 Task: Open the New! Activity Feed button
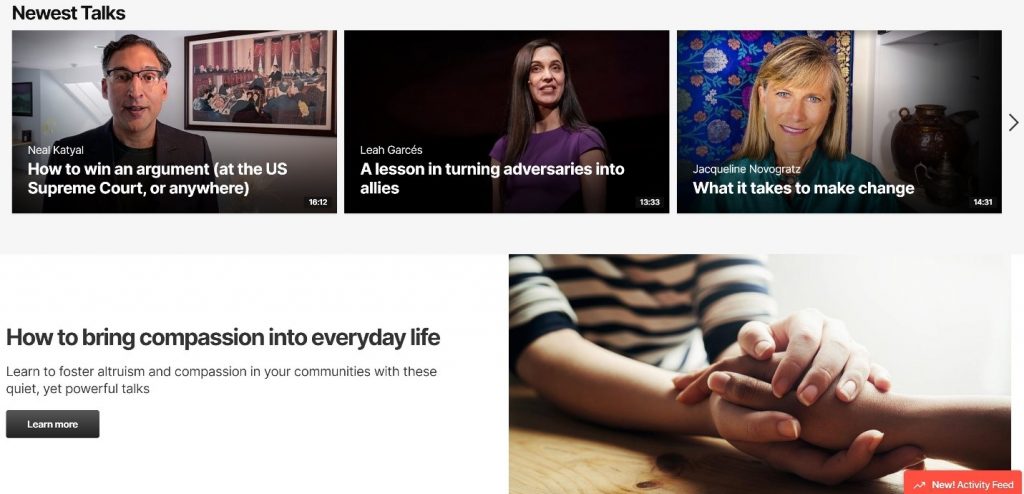coord(964,484)
